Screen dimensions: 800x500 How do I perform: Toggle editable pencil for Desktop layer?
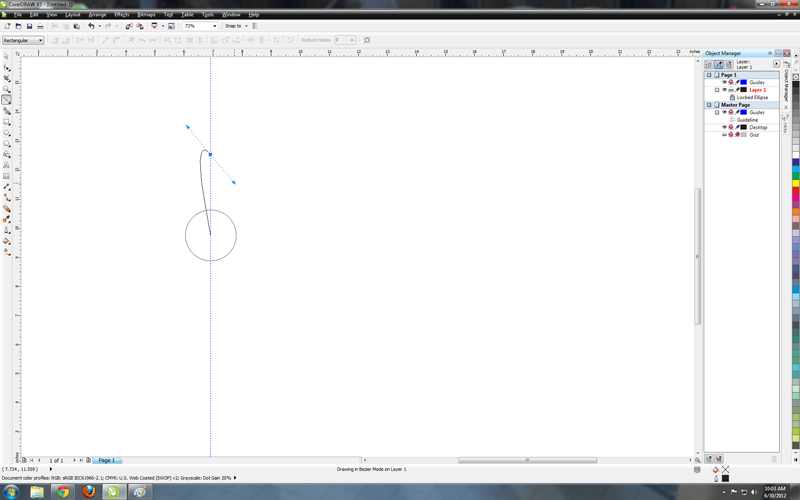tap(737, 127)
